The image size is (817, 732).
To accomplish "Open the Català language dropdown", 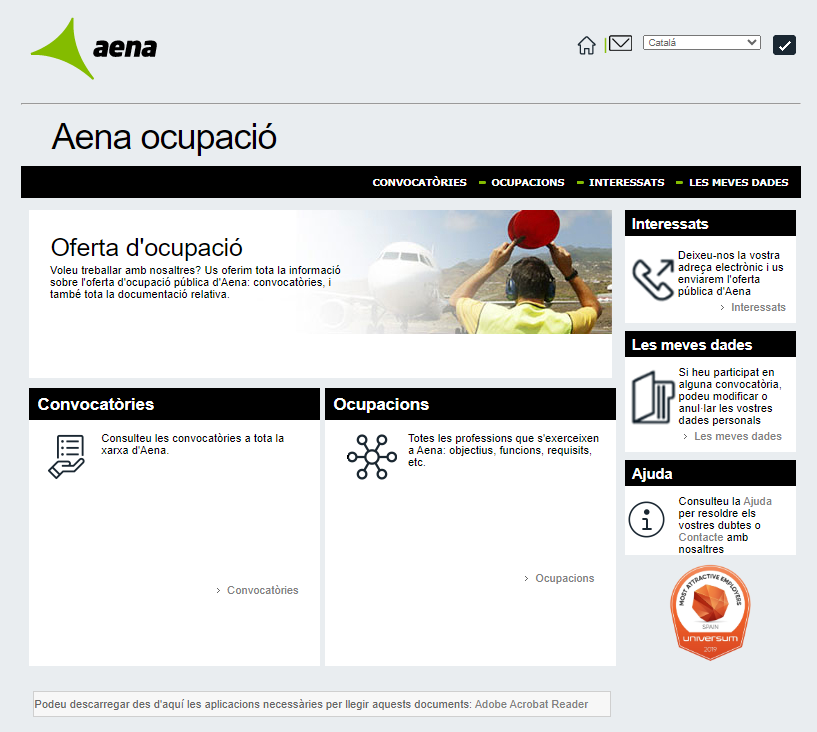I will point(701,43).
